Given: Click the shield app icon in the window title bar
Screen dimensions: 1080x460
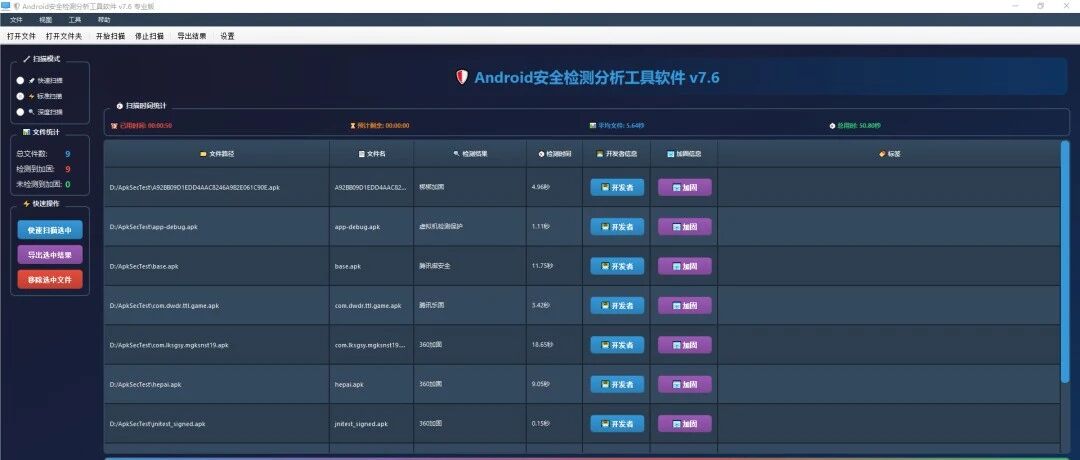Looking at the screenshot, I should pyautogui.click(x=16, y=6).
